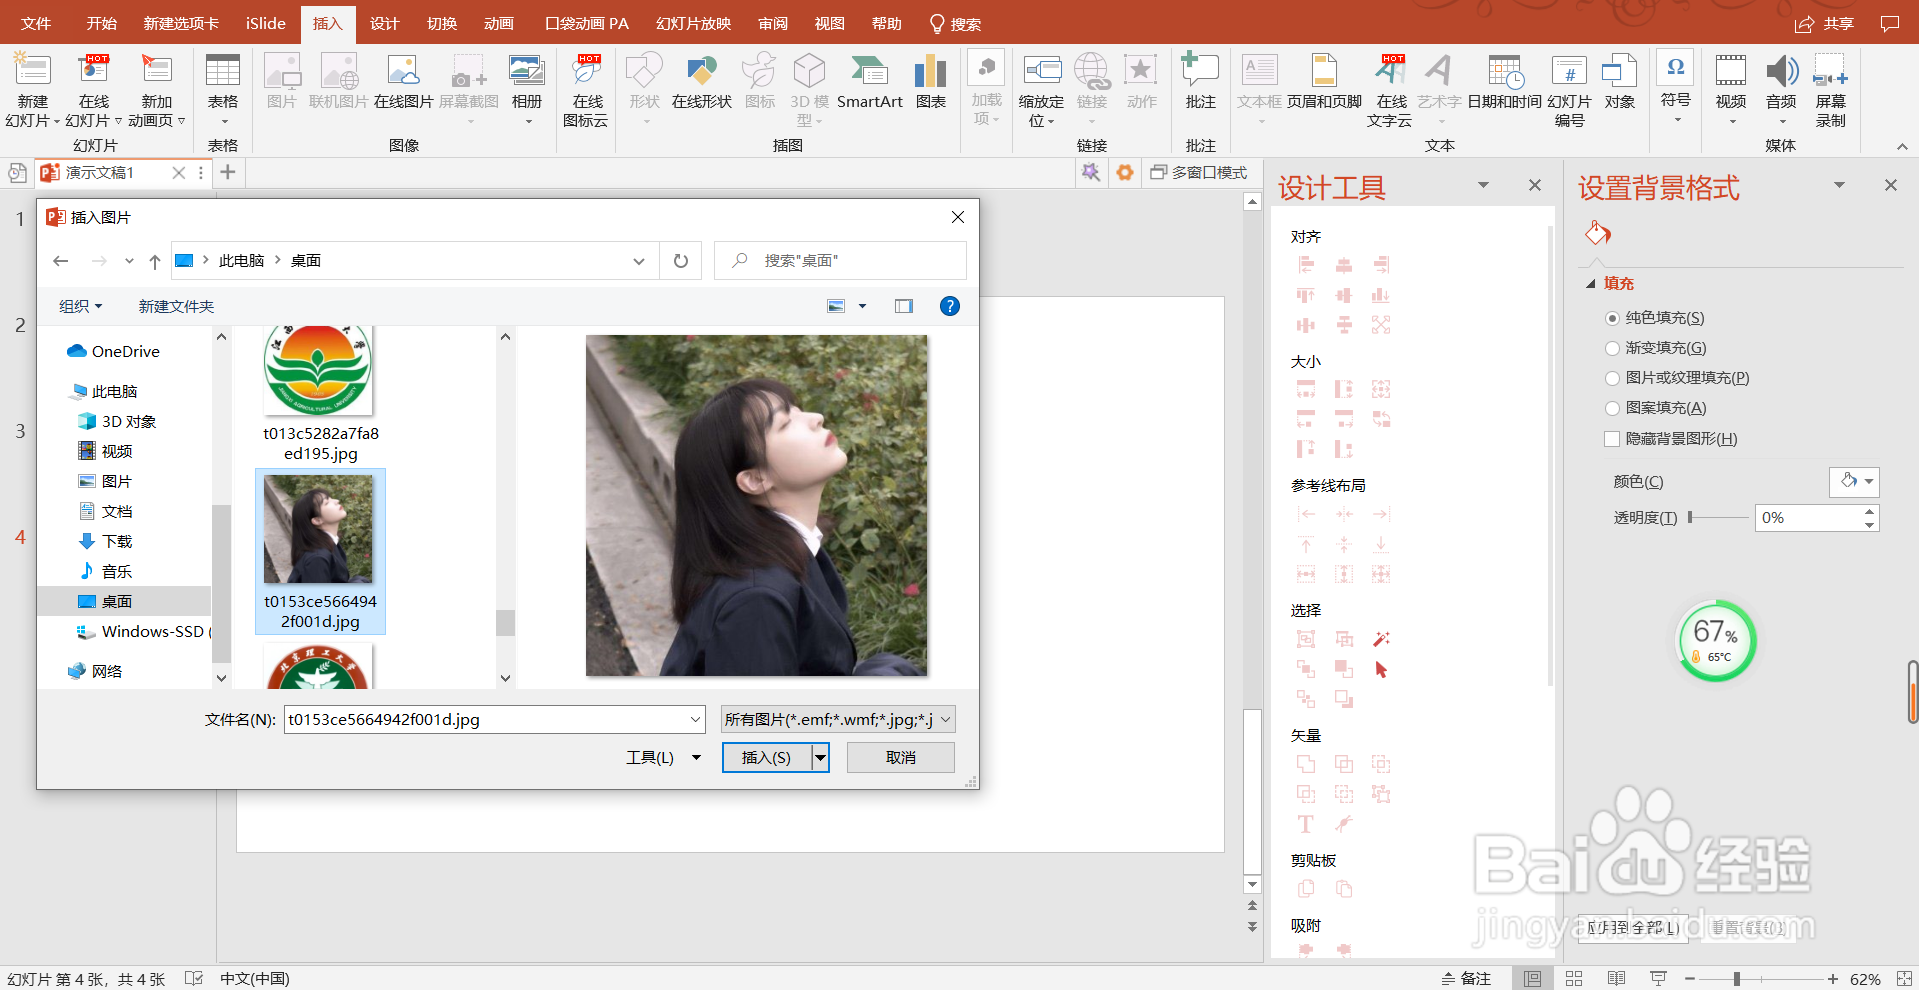Click 新建文件夹 new folder button
This screenshot has height=990, width=1919.
[x=176, y=306]
